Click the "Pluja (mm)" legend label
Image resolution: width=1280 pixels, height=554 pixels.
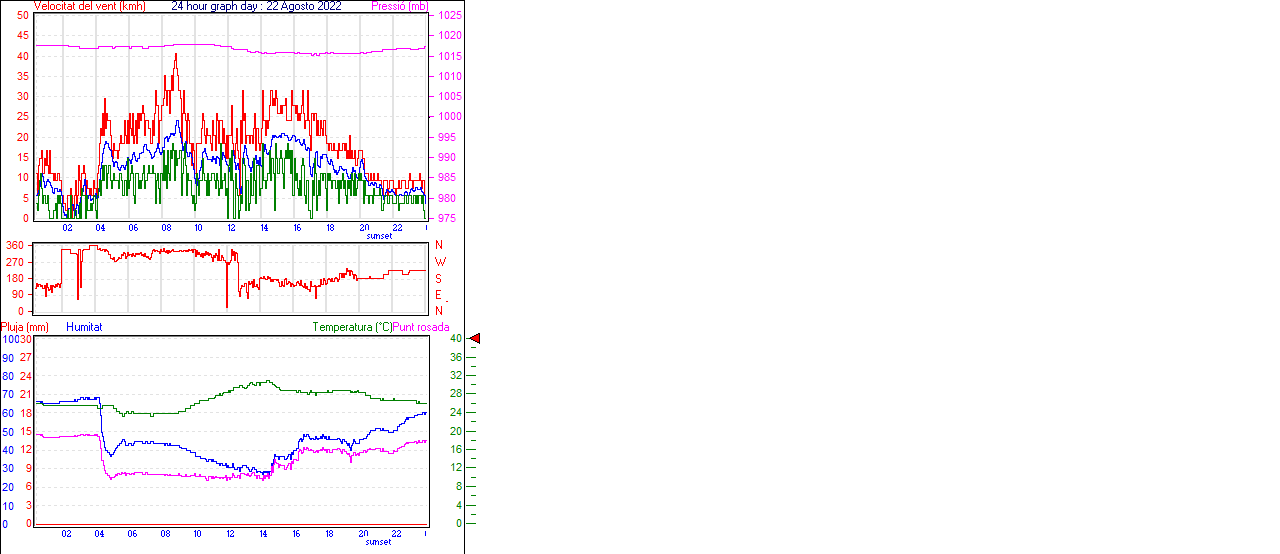click(25, 327)
